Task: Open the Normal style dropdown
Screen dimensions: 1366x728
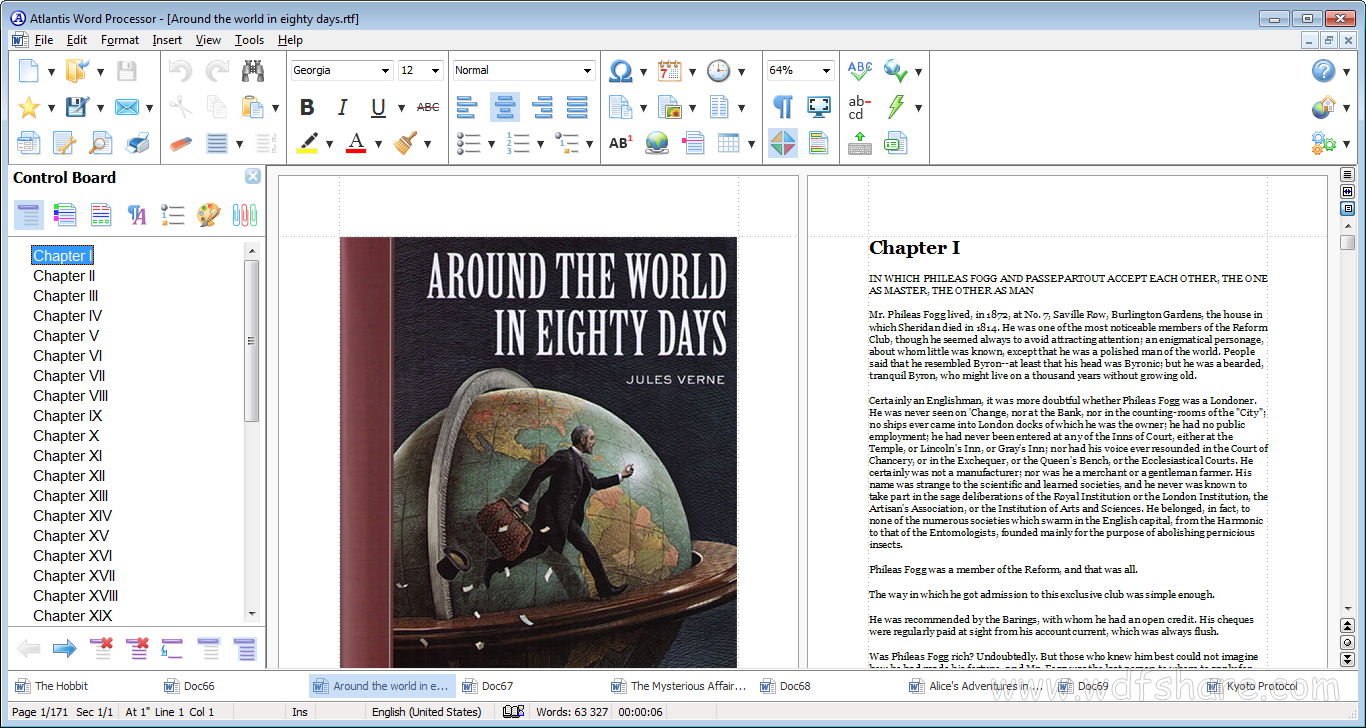Action: (588, 71)
